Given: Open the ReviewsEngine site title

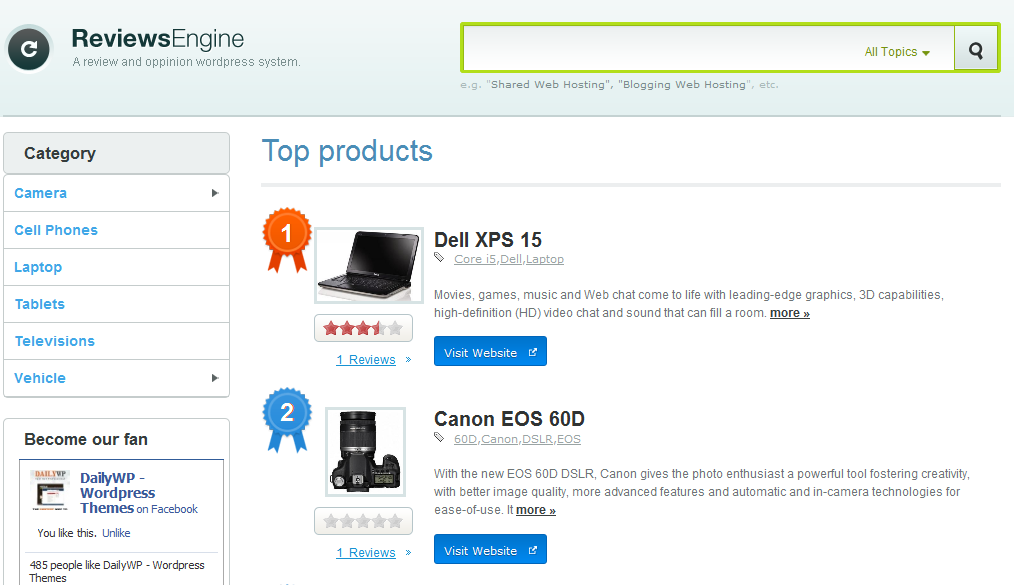Looking at the screenshot, I should tap(158, 39).
